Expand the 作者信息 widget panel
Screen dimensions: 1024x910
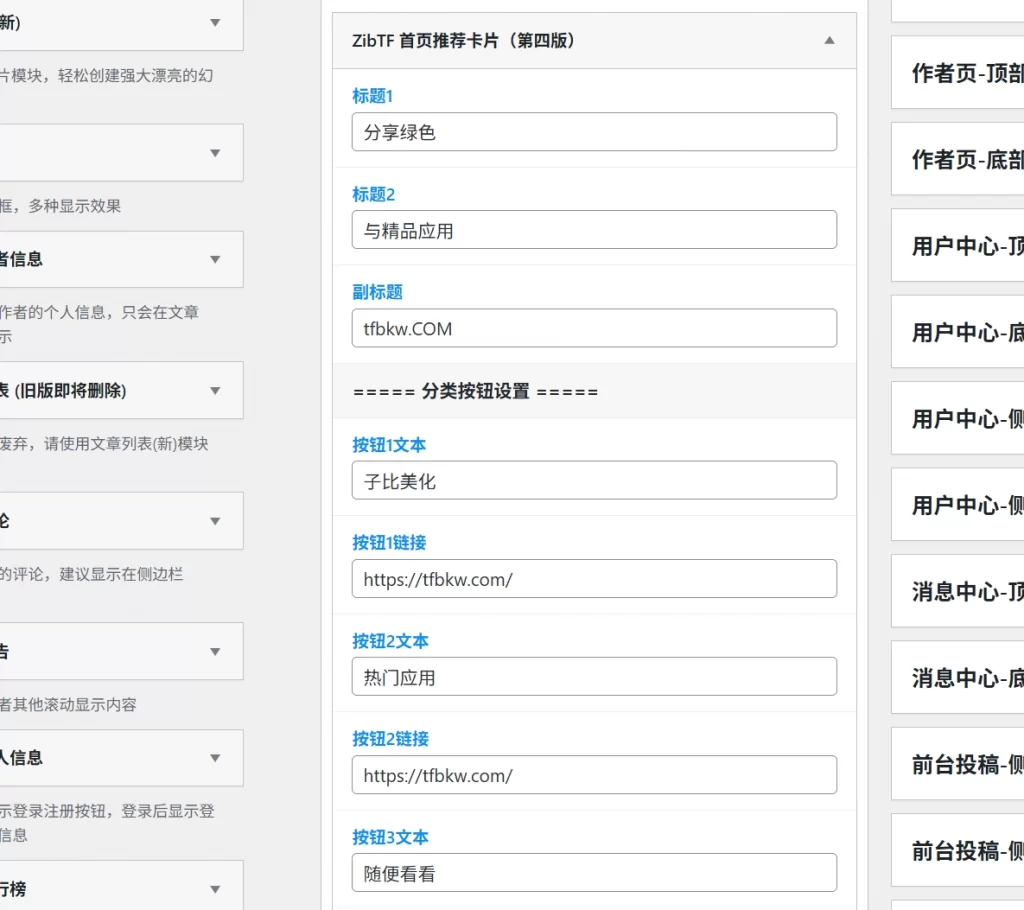215,259
